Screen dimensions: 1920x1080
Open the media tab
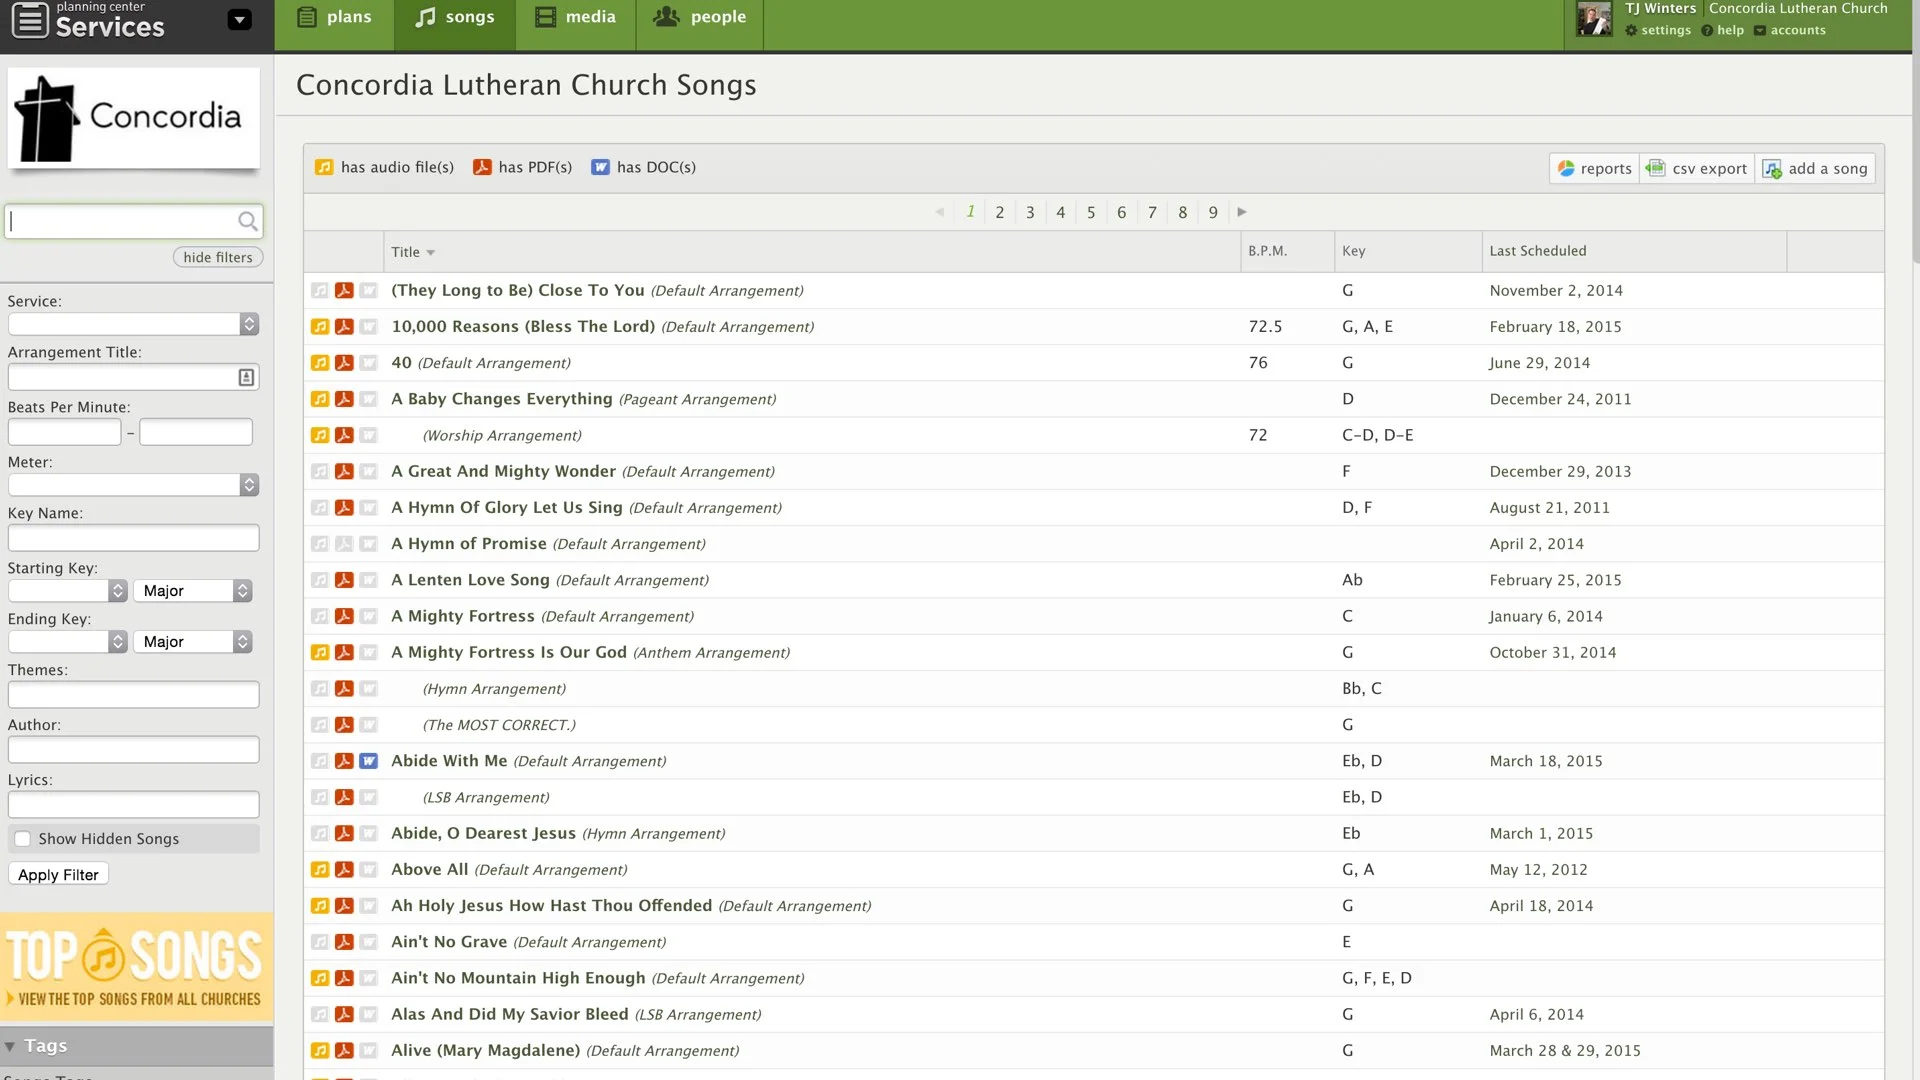point(576,24)
